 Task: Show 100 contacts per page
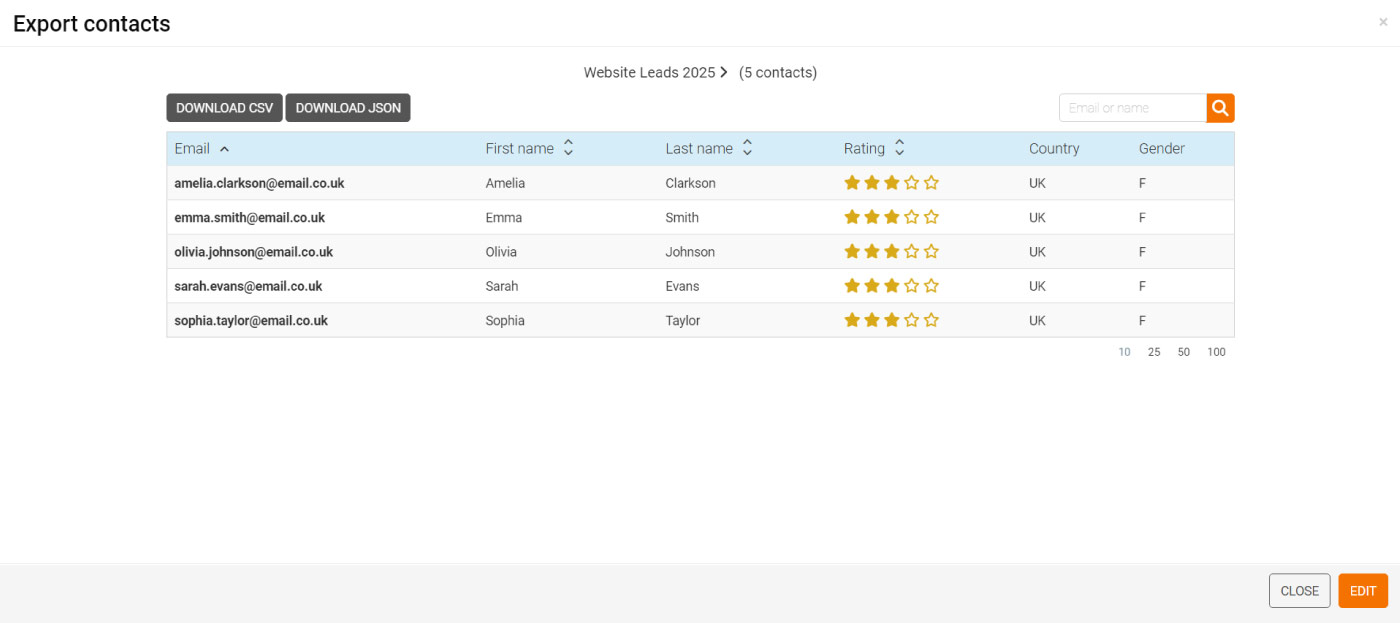(x=1215, y=352)
